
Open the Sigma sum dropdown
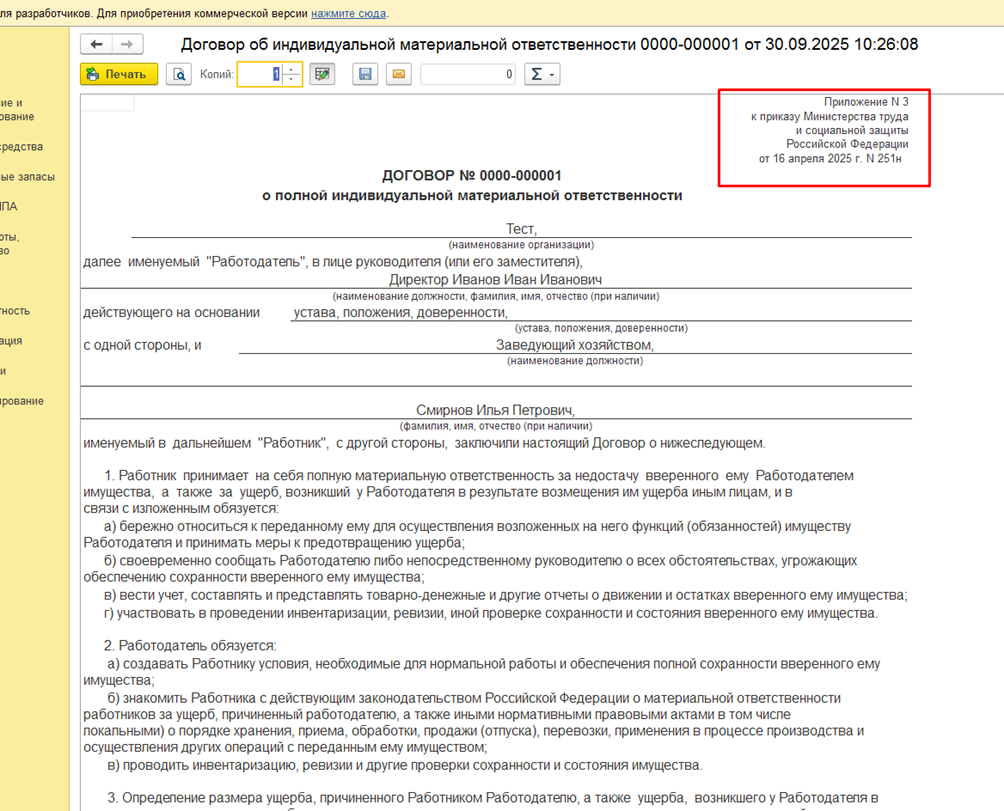point(542,74)
